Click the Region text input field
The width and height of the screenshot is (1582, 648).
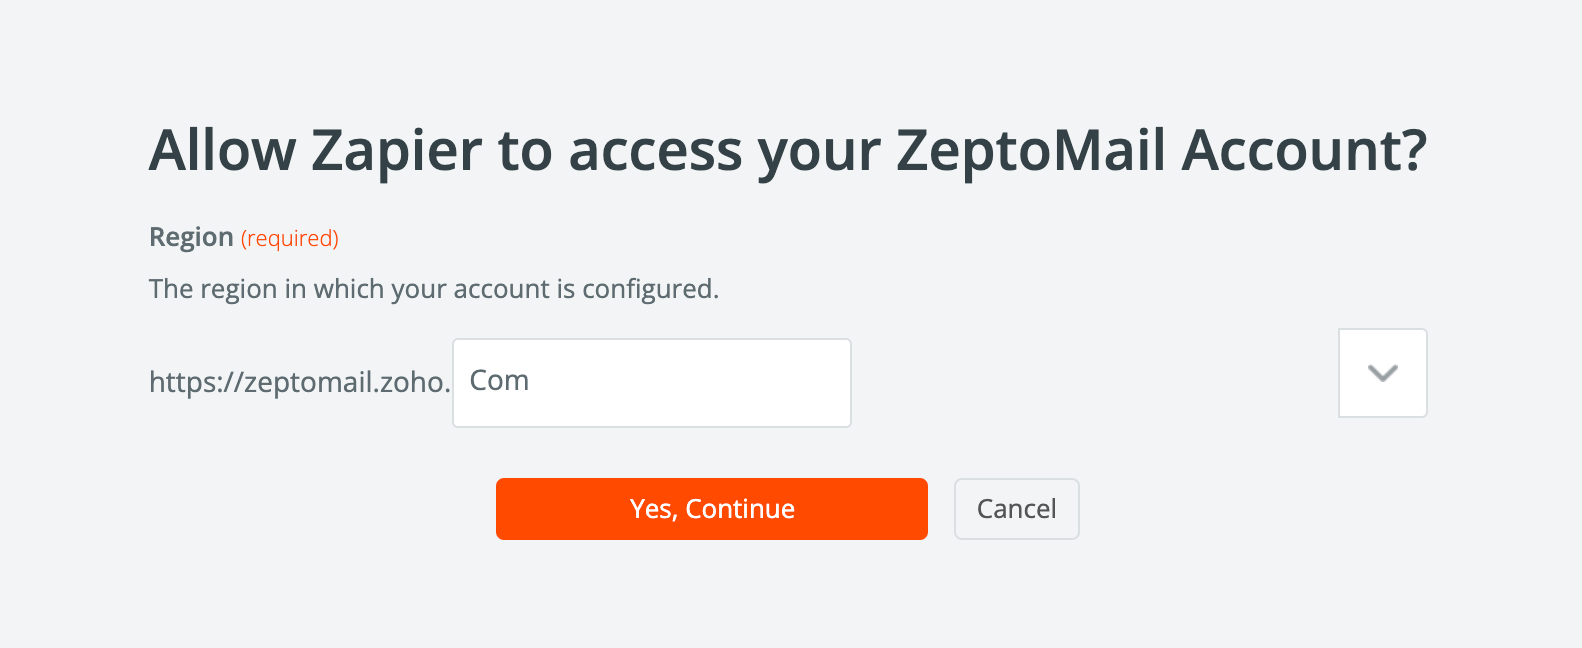coord(651,382)
